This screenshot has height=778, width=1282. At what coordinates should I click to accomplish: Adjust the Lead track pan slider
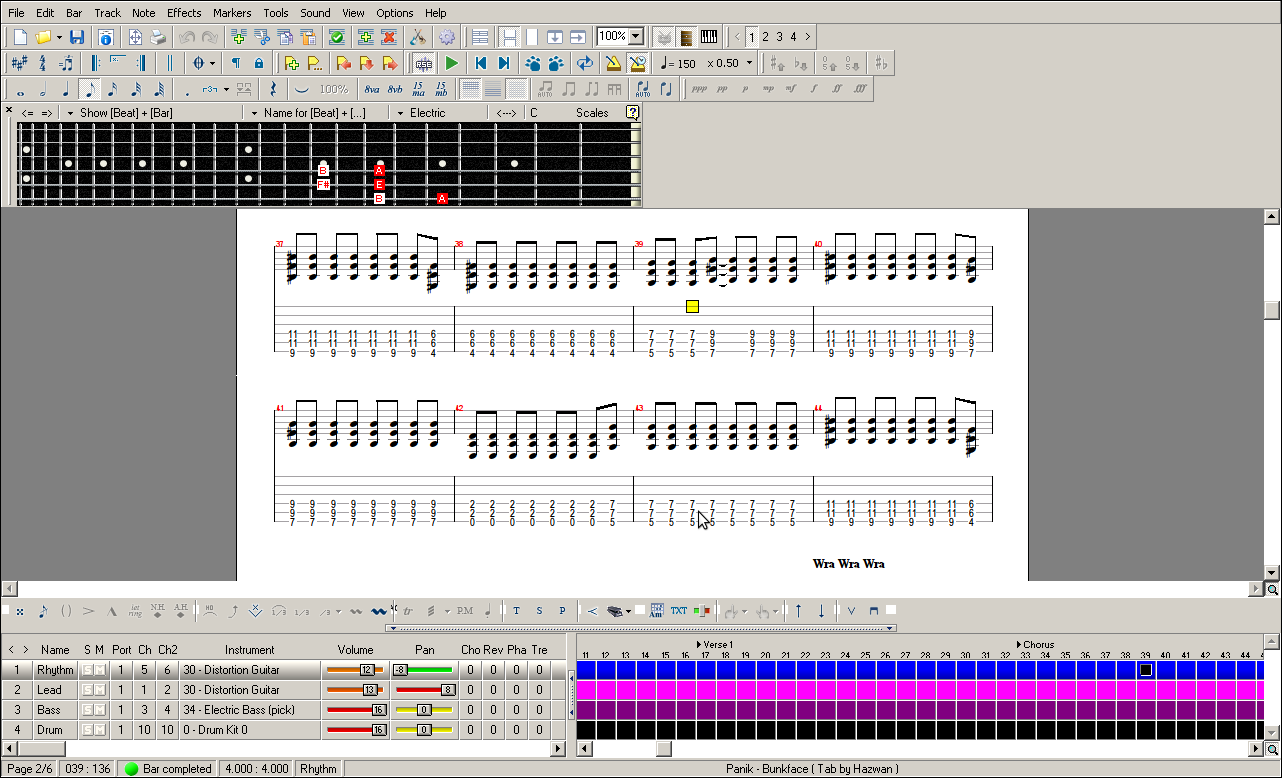click(x=425, y=690)
